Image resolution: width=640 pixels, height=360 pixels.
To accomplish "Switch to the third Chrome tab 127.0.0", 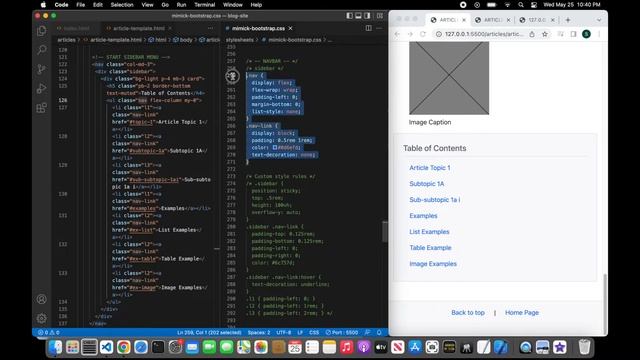I will pos(537,20).
